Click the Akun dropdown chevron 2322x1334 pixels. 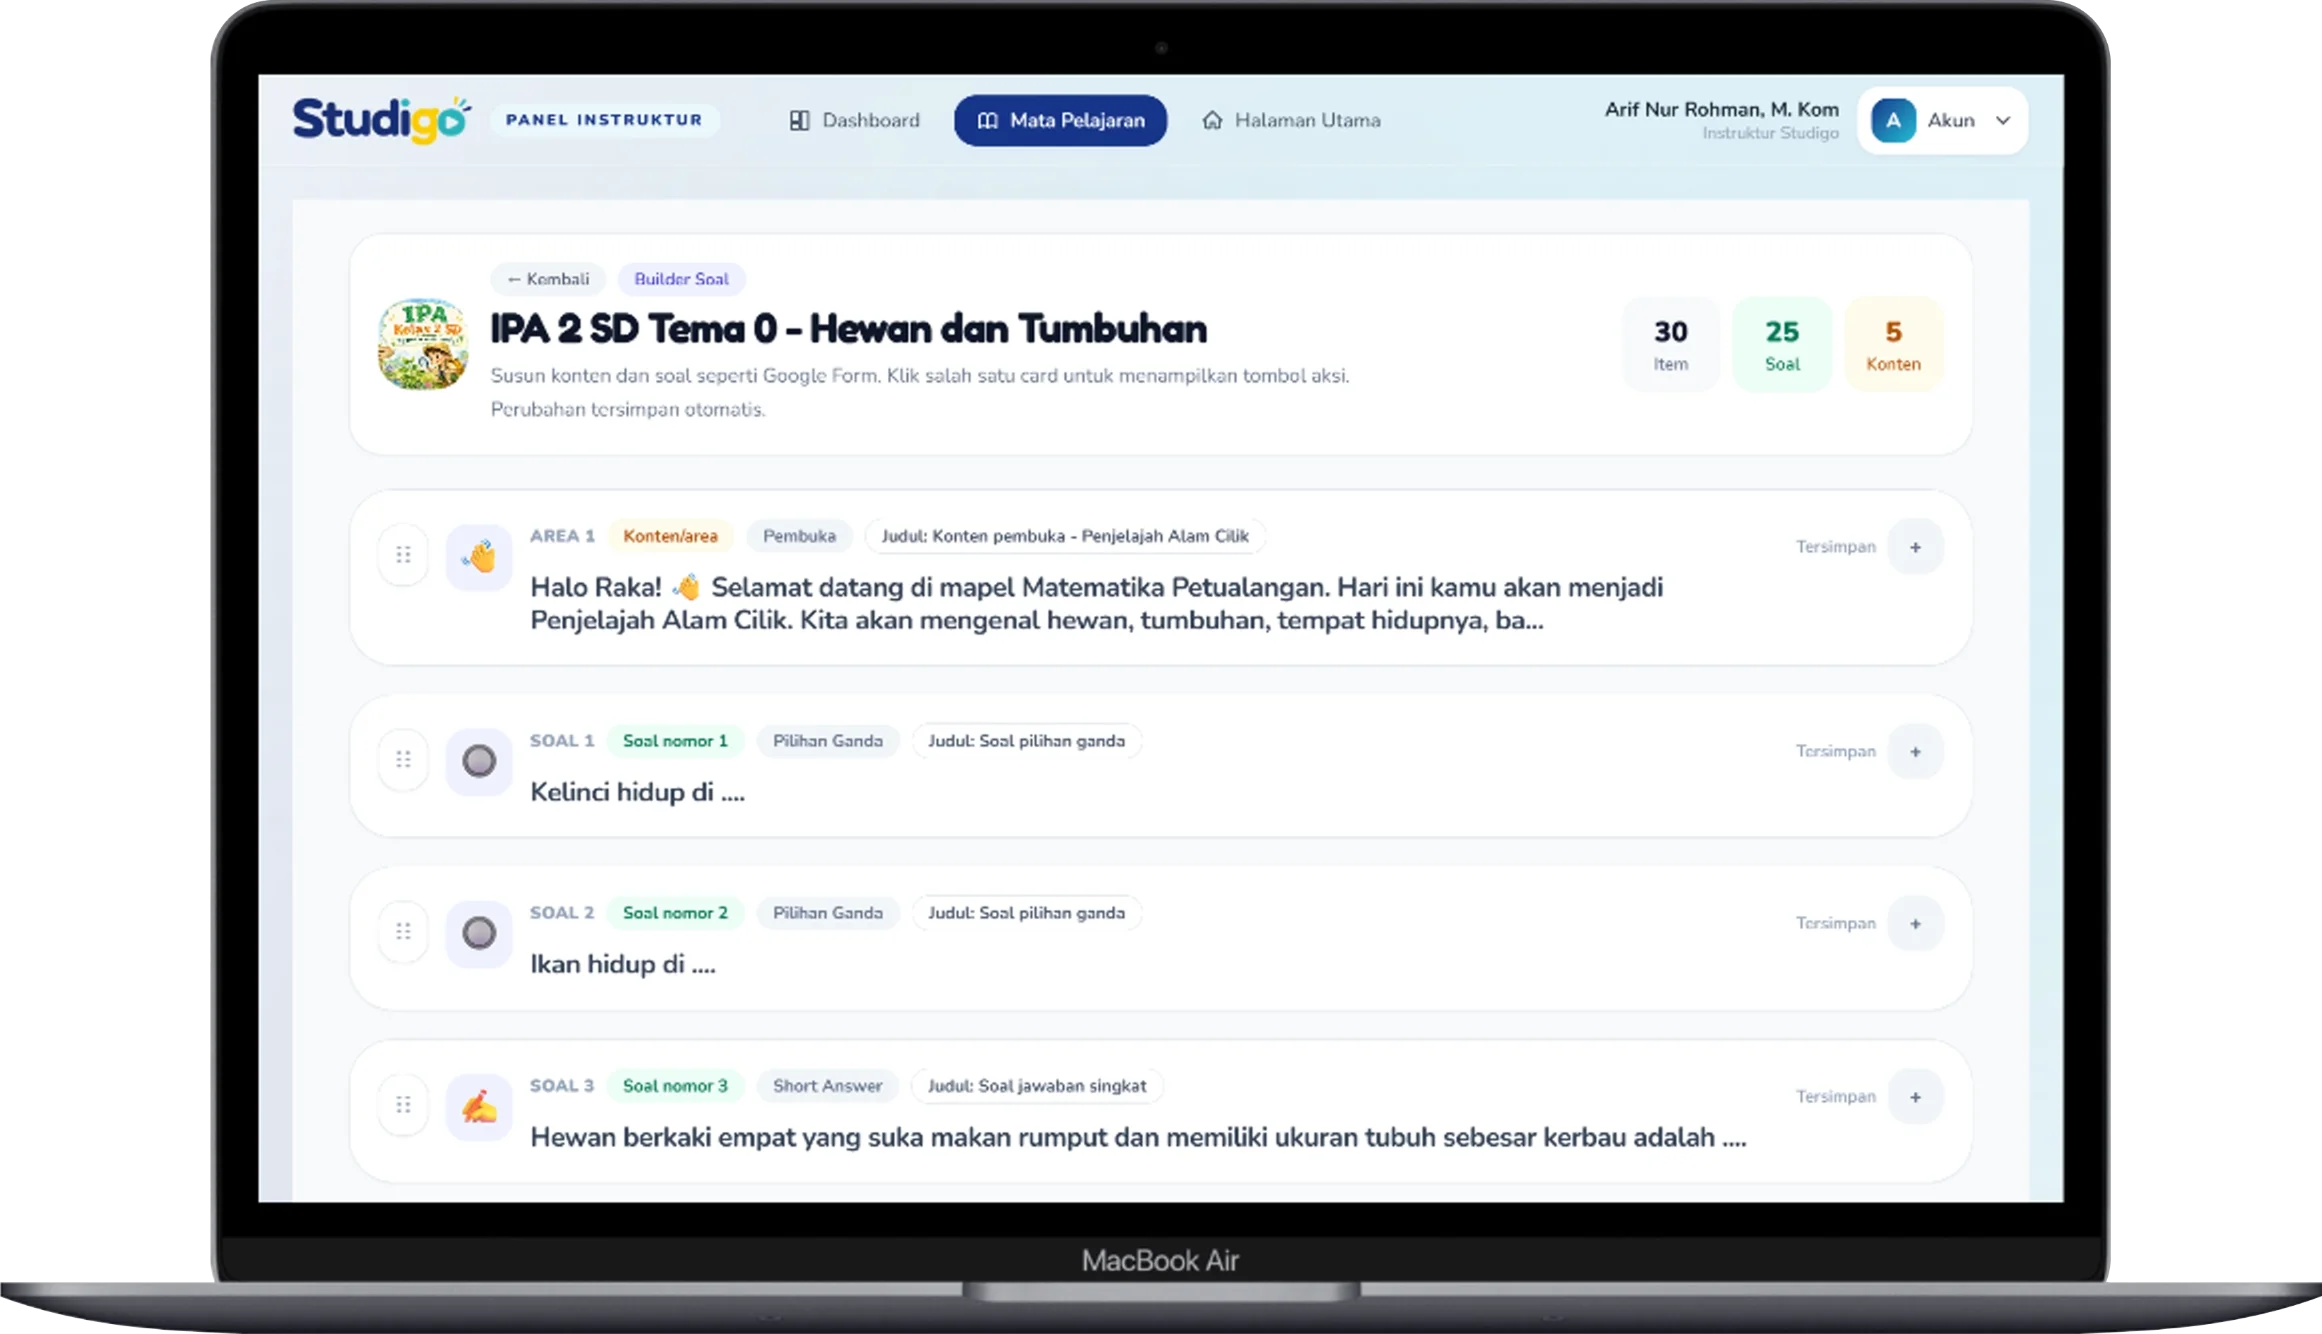click(x=2003, y=121)
